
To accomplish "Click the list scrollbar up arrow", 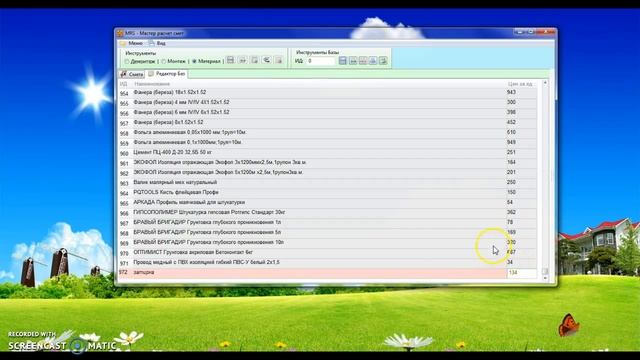I will [545, 83].
